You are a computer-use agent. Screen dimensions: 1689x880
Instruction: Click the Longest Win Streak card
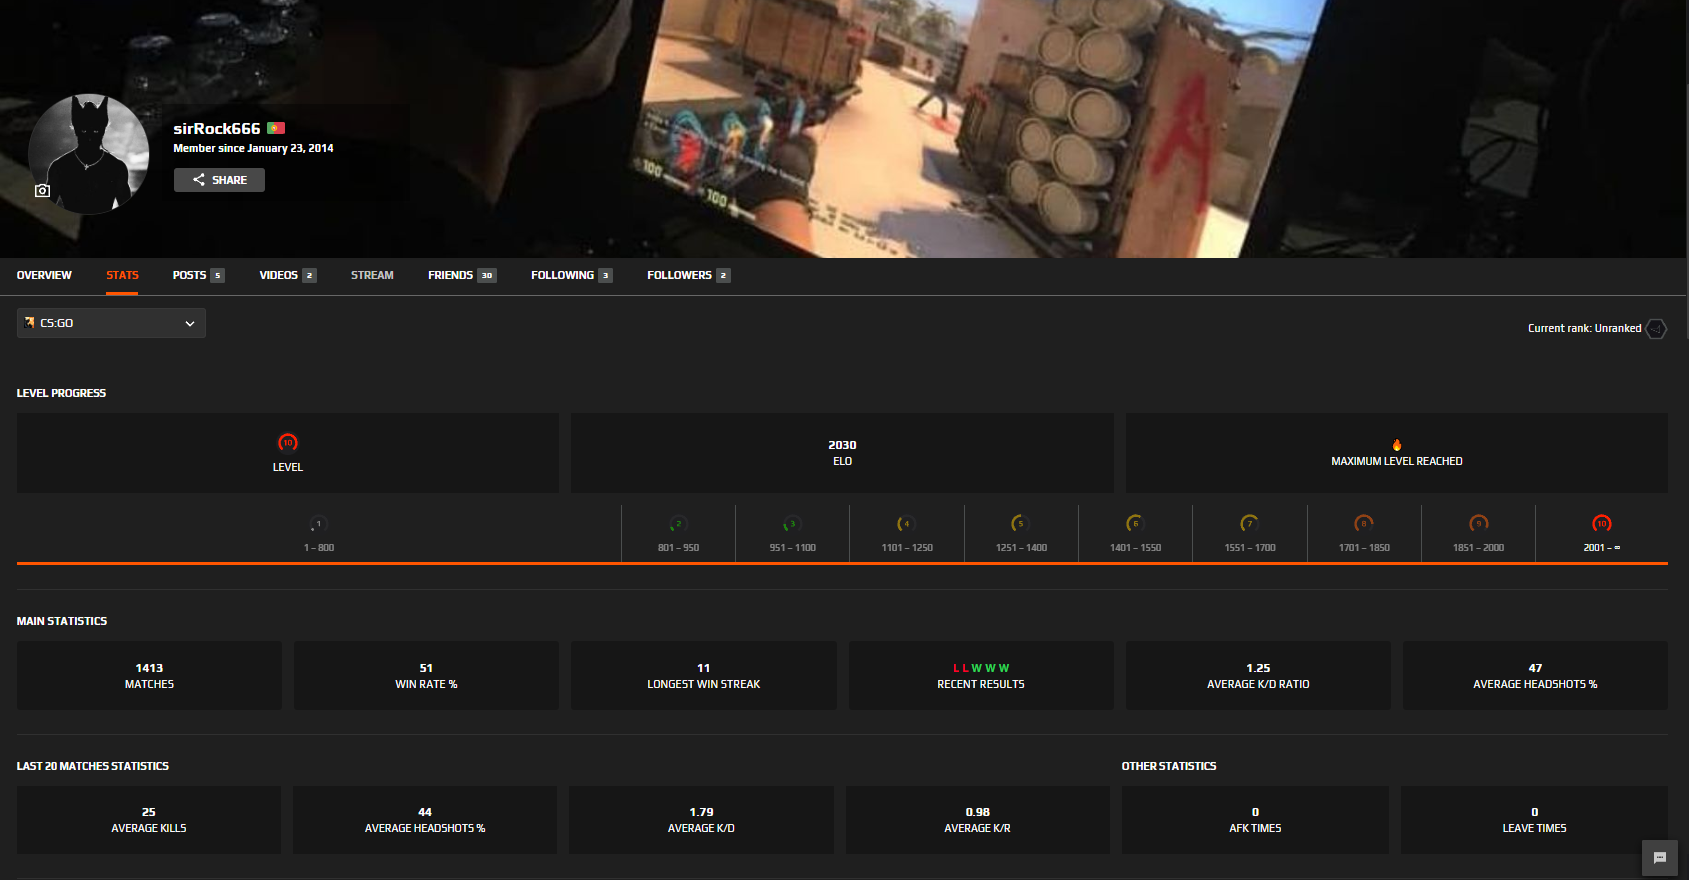pos(704,676)
